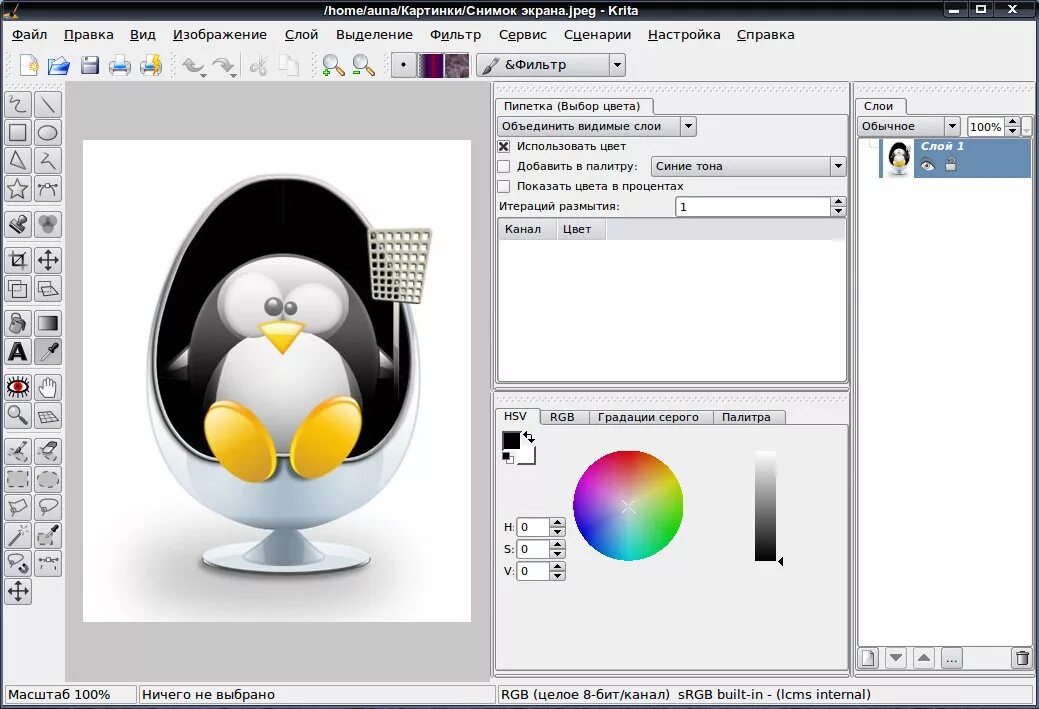This screenshot has height=709, width=1039.
Task: Zoom out with the toolbar magnifier minus
Action: pos(363,65)
